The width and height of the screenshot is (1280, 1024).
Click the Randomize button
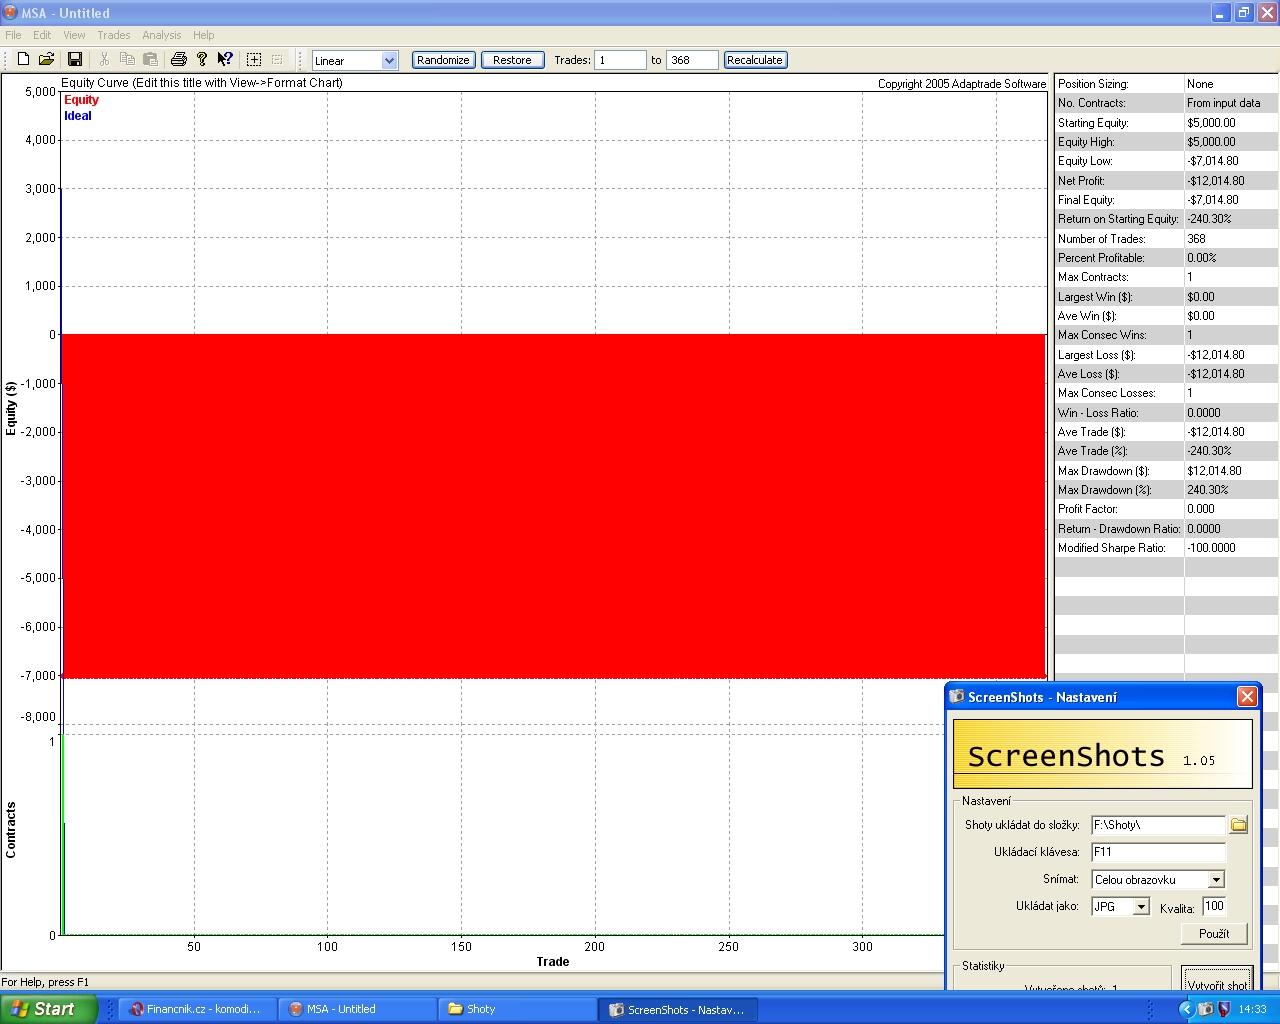point(443,60)
